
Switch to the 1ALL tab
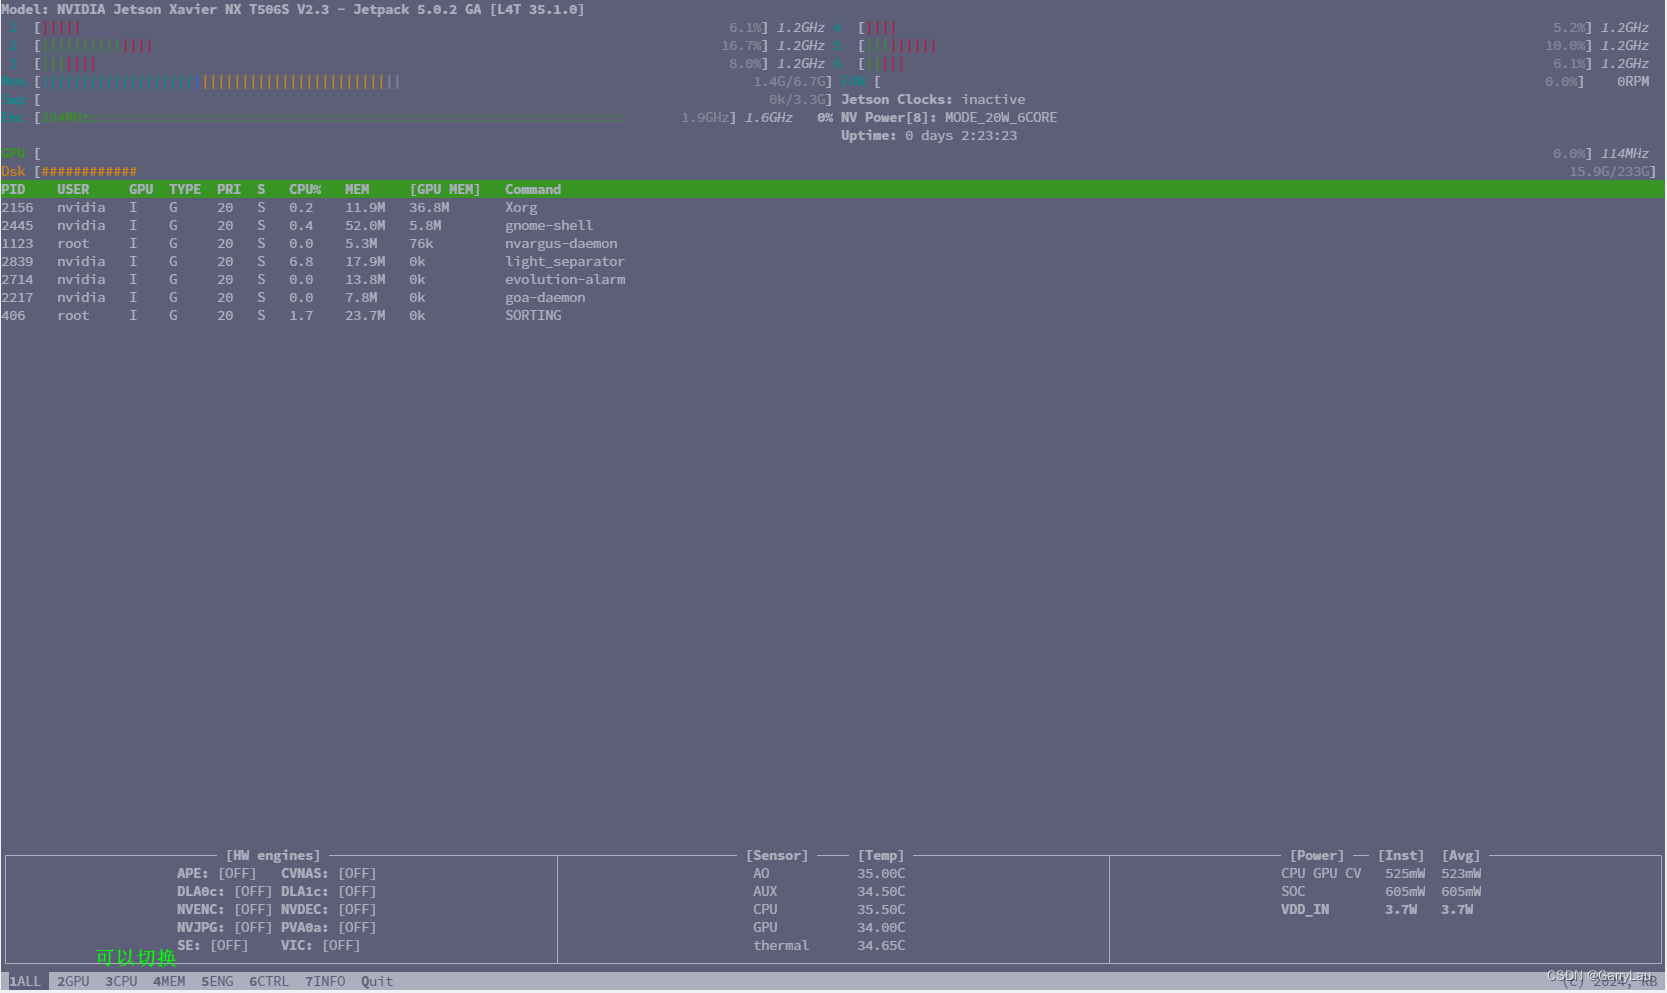[x=25, y=981]
